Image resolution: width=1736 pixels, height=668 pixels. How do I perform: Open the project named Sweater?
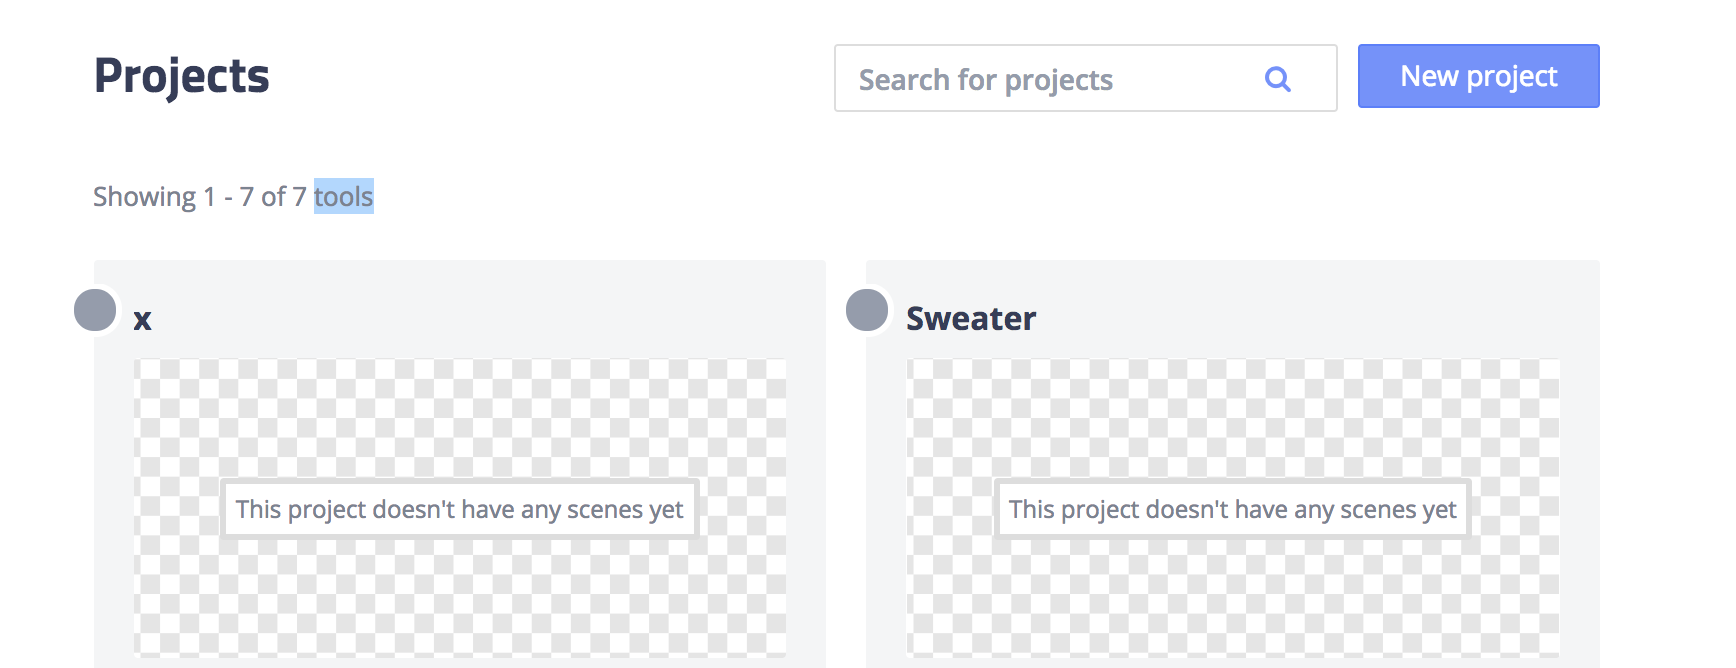pos(970,319)
